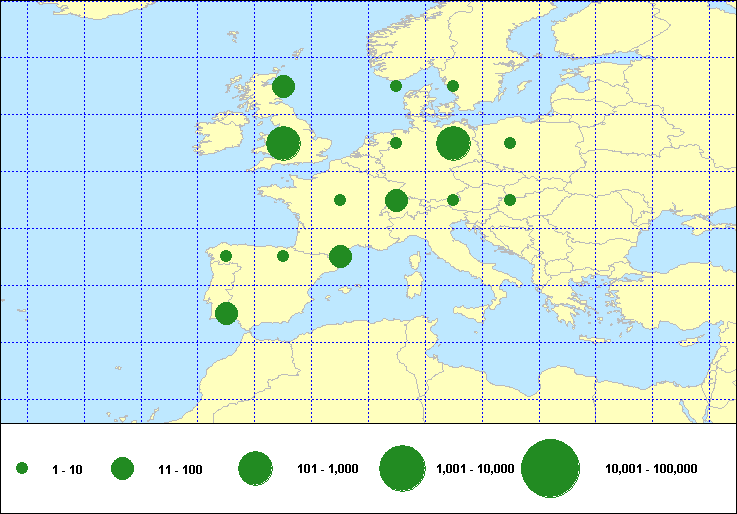Click the "11 - 100" legend label

click(180, 469)
